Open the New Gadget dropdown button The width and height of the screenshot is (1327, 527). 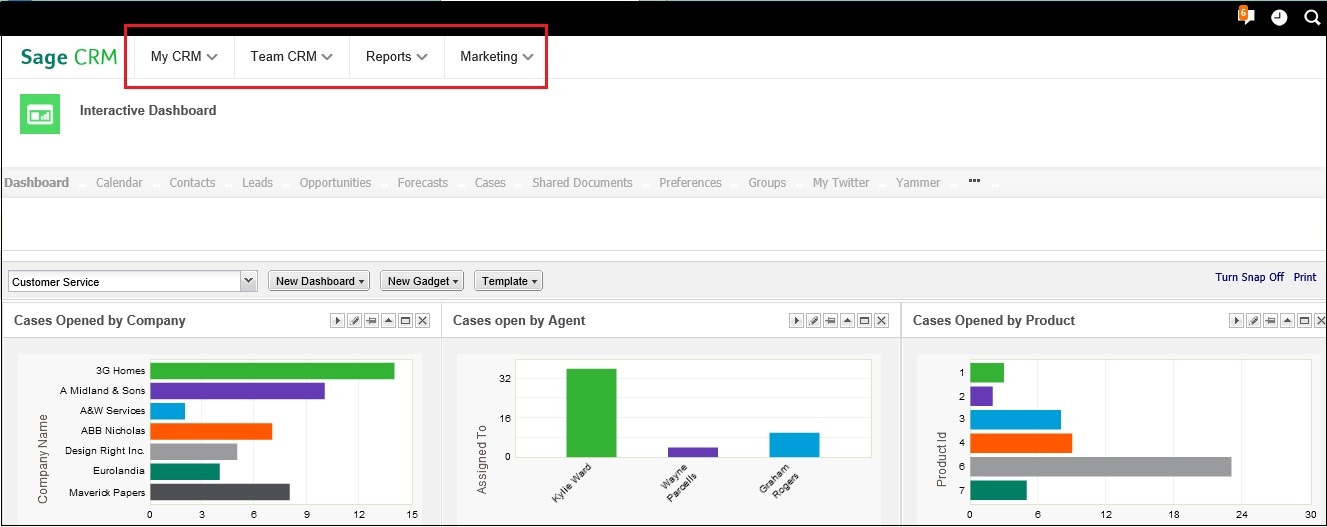point(422,281)
